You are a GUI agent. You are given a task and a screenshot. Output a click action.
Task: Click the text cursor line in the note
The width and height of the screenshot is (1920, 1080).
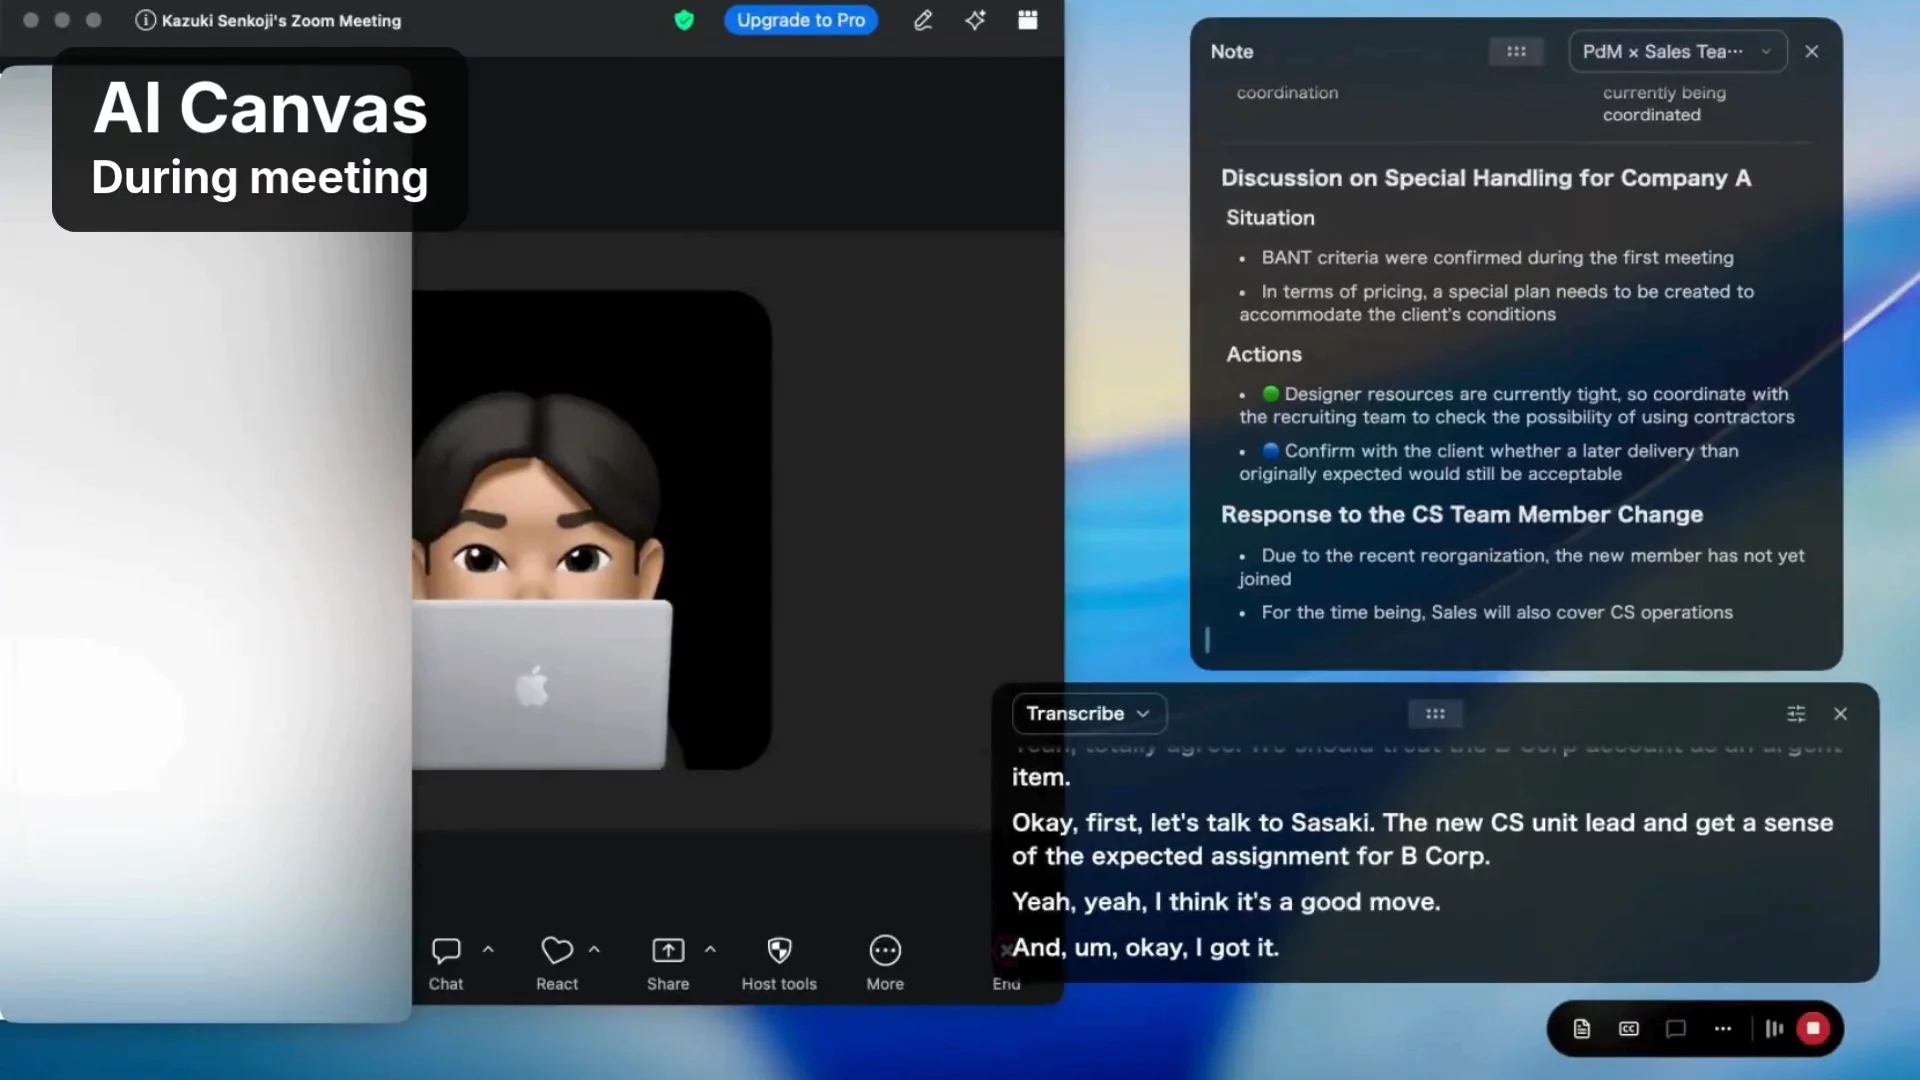coord(1207,640)
